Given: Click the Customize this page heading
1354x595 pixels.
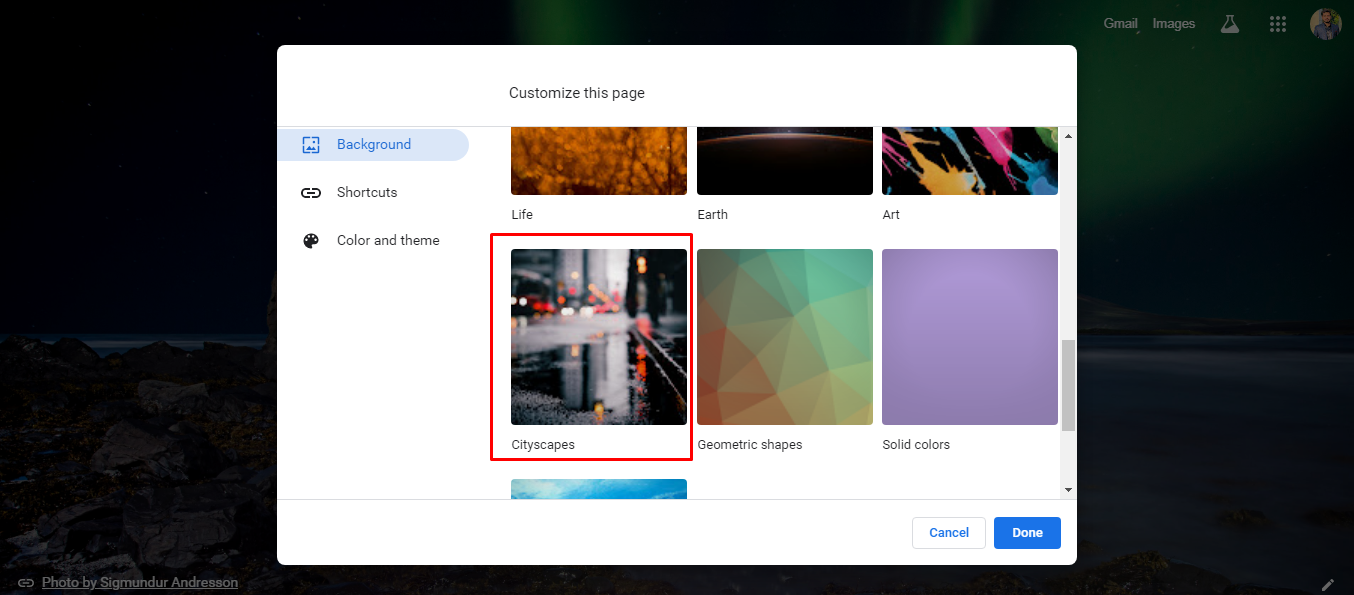Looking at the screenshot, I should [577, 93].
